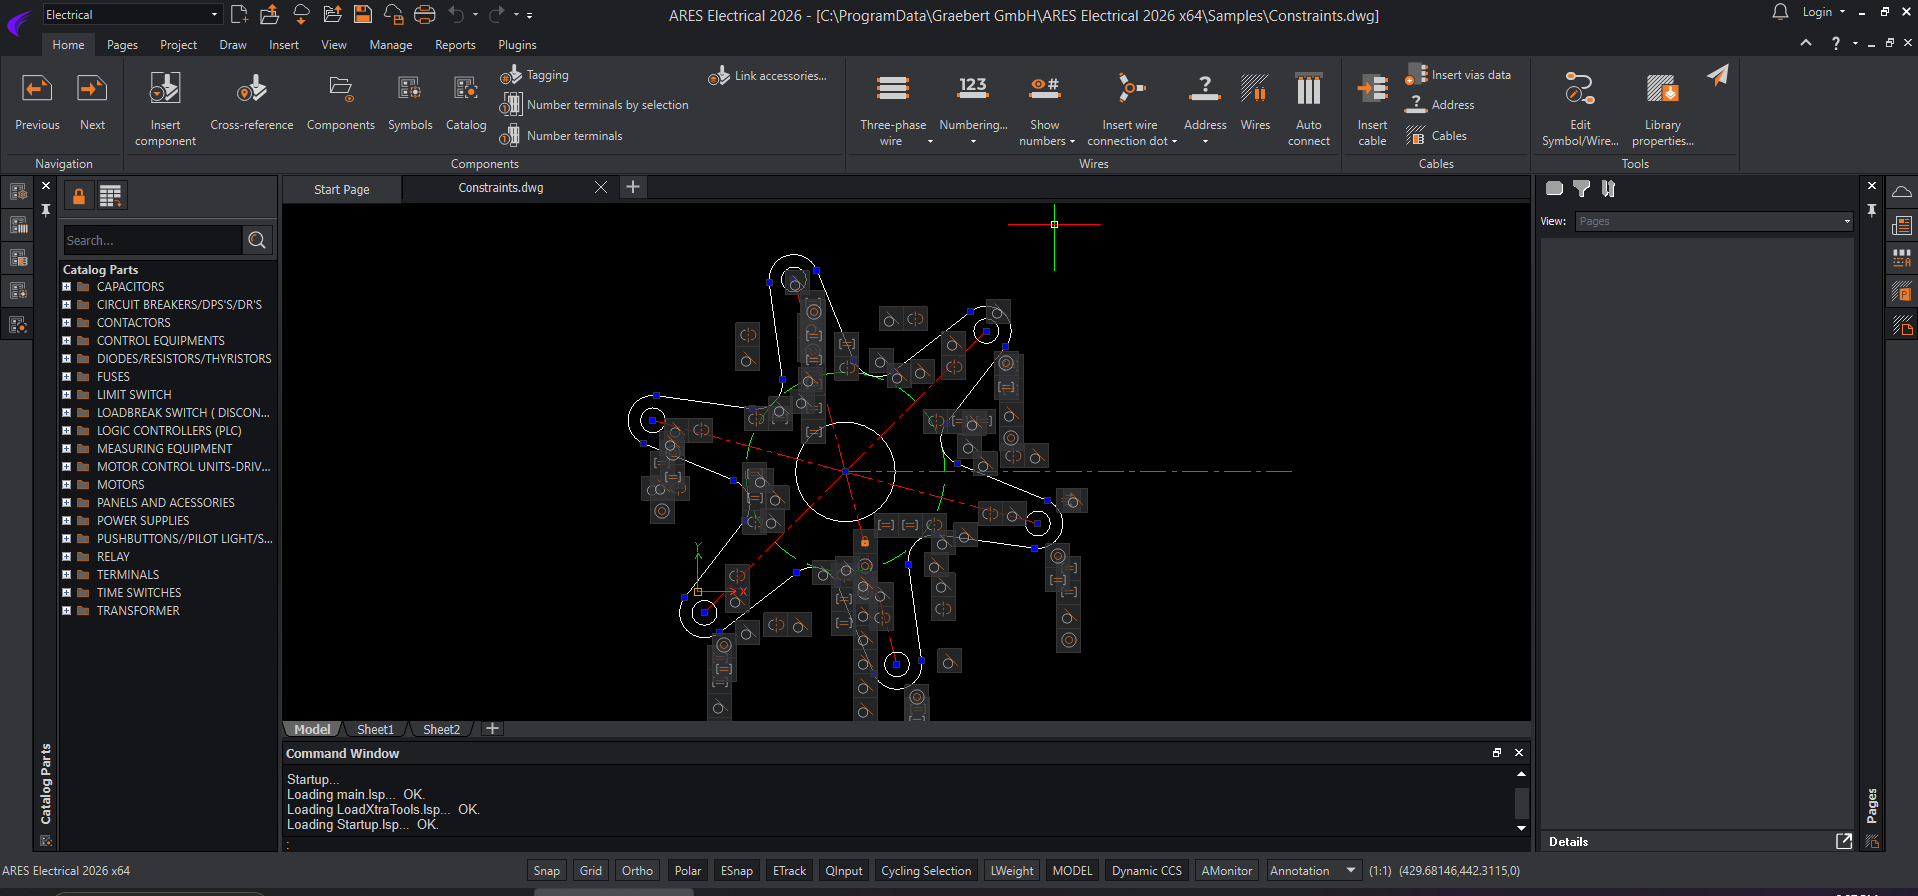Open the Manage ribbon tab
Image resolution: width=1918 pixels, height=896 pixels.
click(390, 45)
